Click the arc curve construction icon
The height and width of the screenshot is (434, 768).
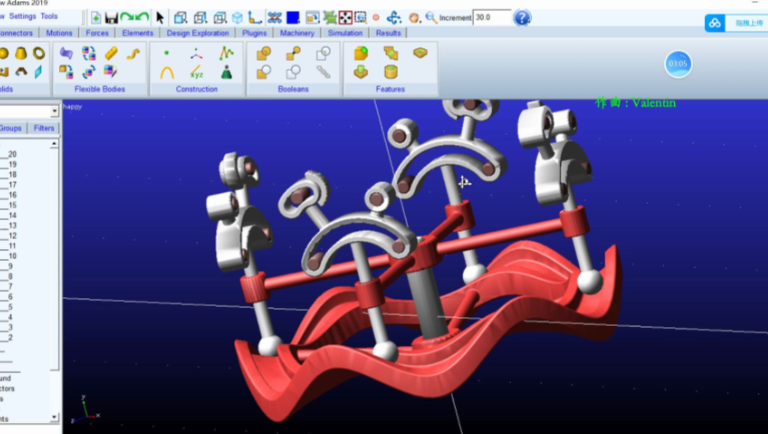point(167,72)
